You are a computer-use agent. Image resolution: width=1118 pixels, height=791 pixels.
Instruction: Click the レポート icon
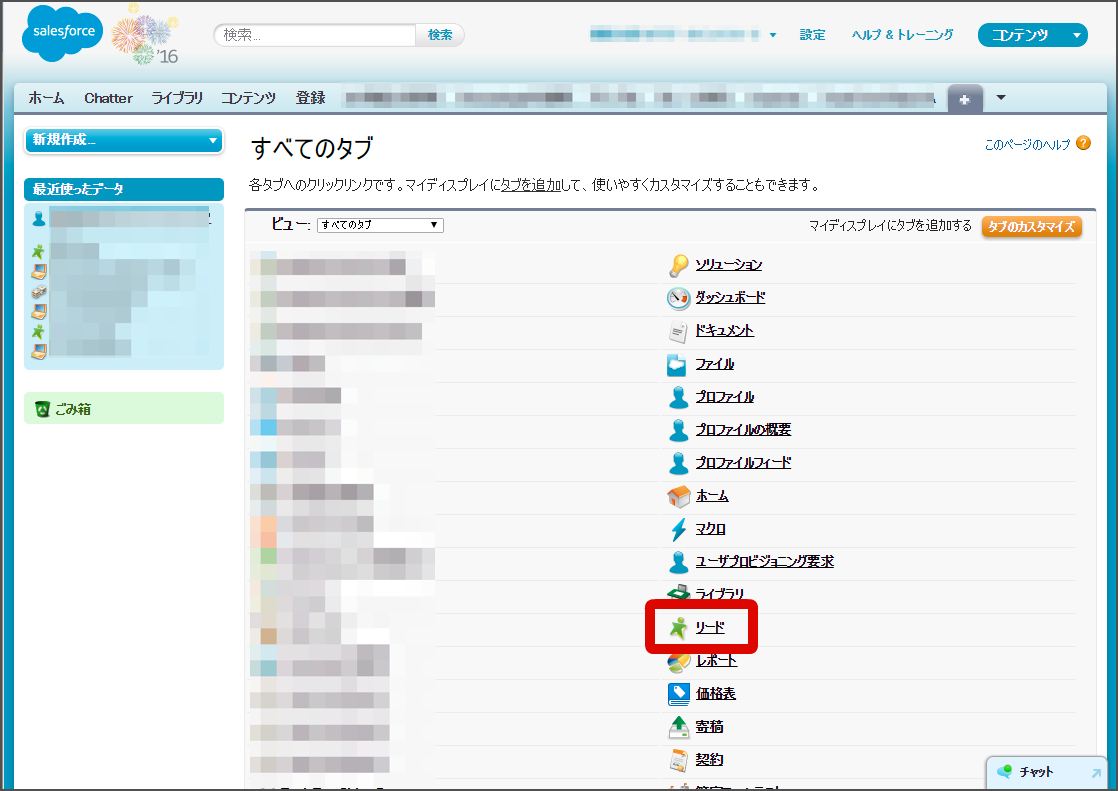tap(679, 660)
